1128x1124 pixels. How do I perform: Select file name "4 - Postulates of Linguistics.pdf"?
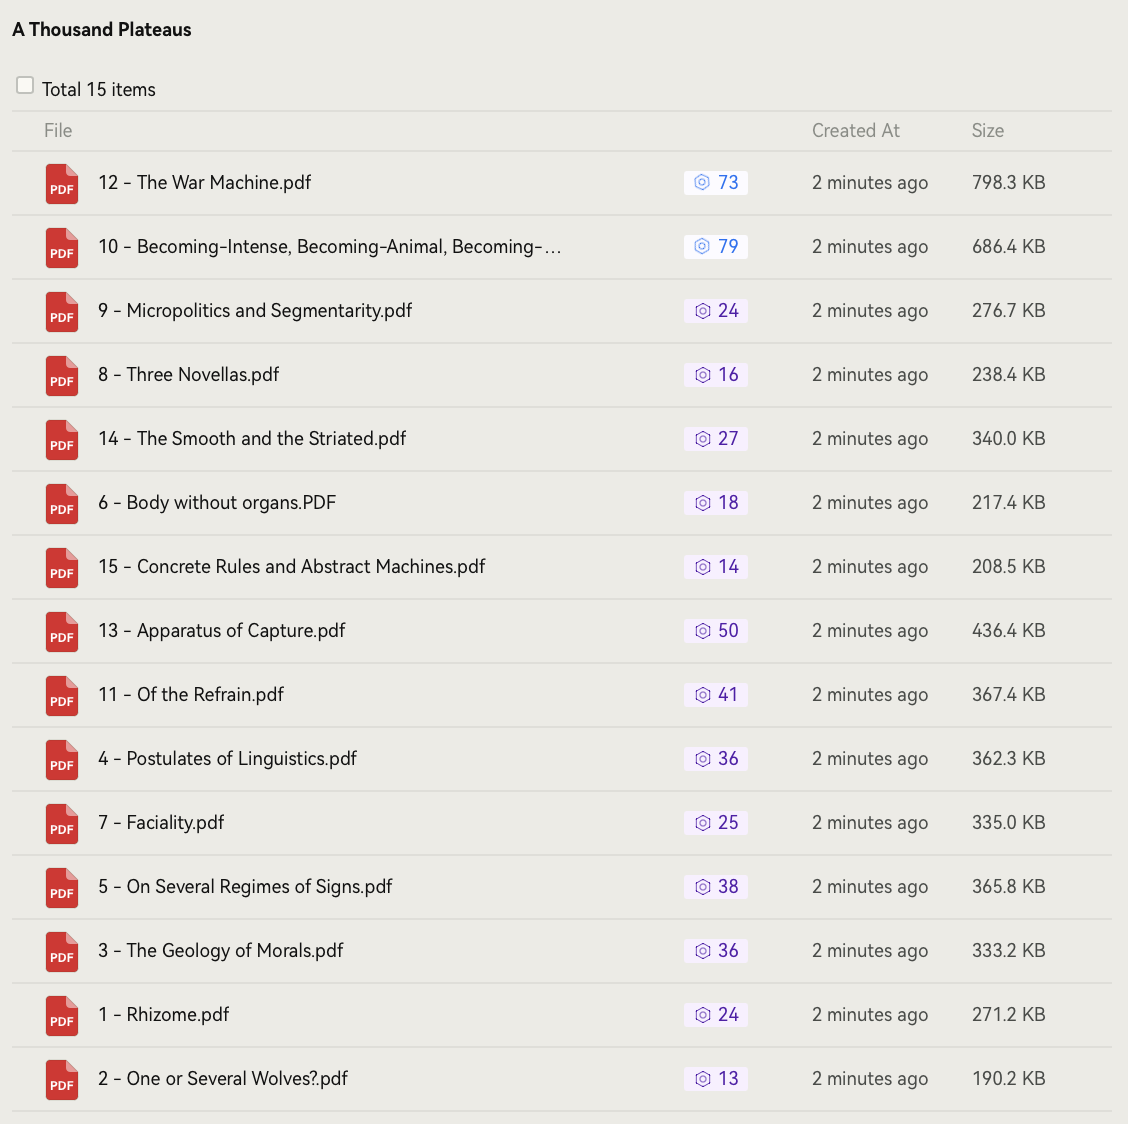pyautogui.click(x=227, y=759)
